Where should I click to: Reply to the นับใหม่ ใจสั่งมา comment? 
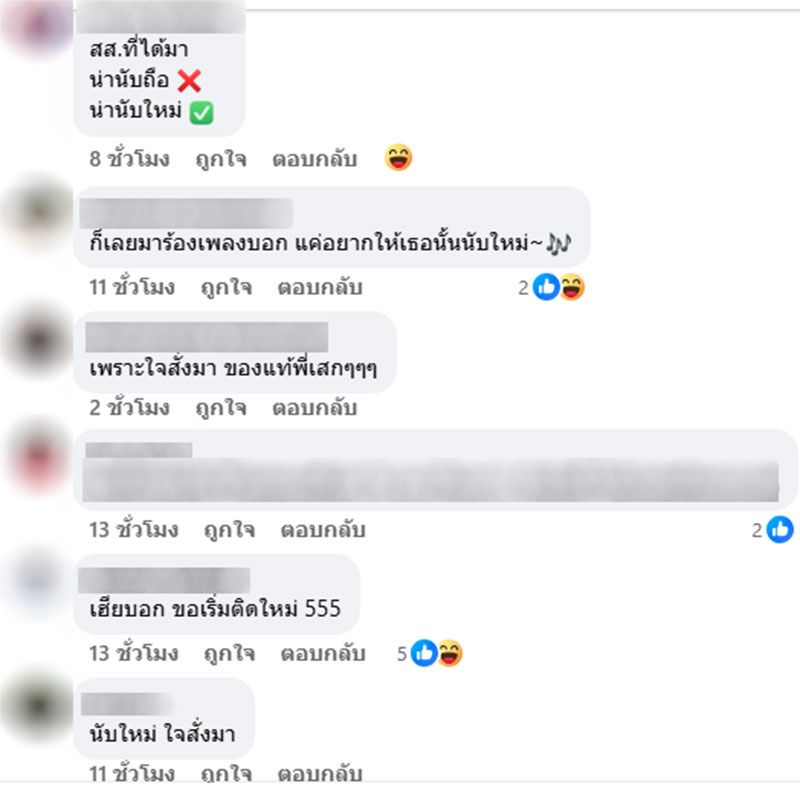point(320,774)
